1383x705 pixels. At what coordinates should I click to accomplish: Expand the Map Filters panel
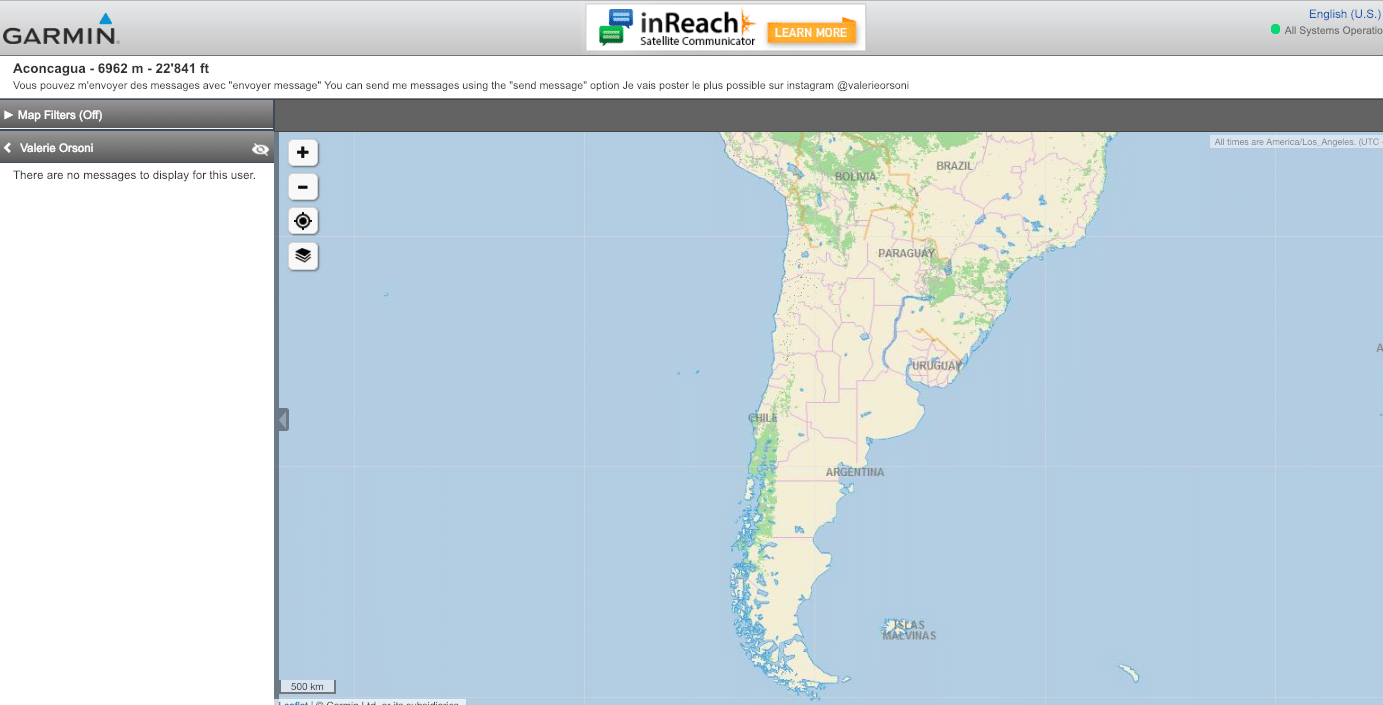pyautogui.click(x=137, y=115)
